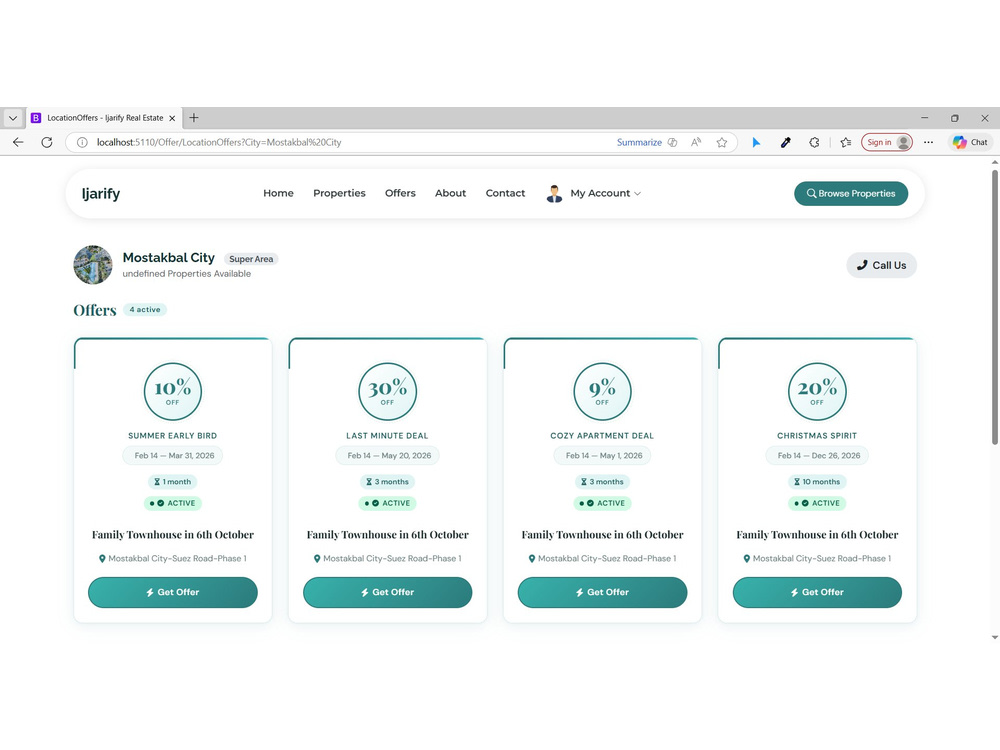Image resolution: width=1000 pixels, height=750 pixels.
Task: Go back with the browser back arrow
Action: [x=18, y=142]
